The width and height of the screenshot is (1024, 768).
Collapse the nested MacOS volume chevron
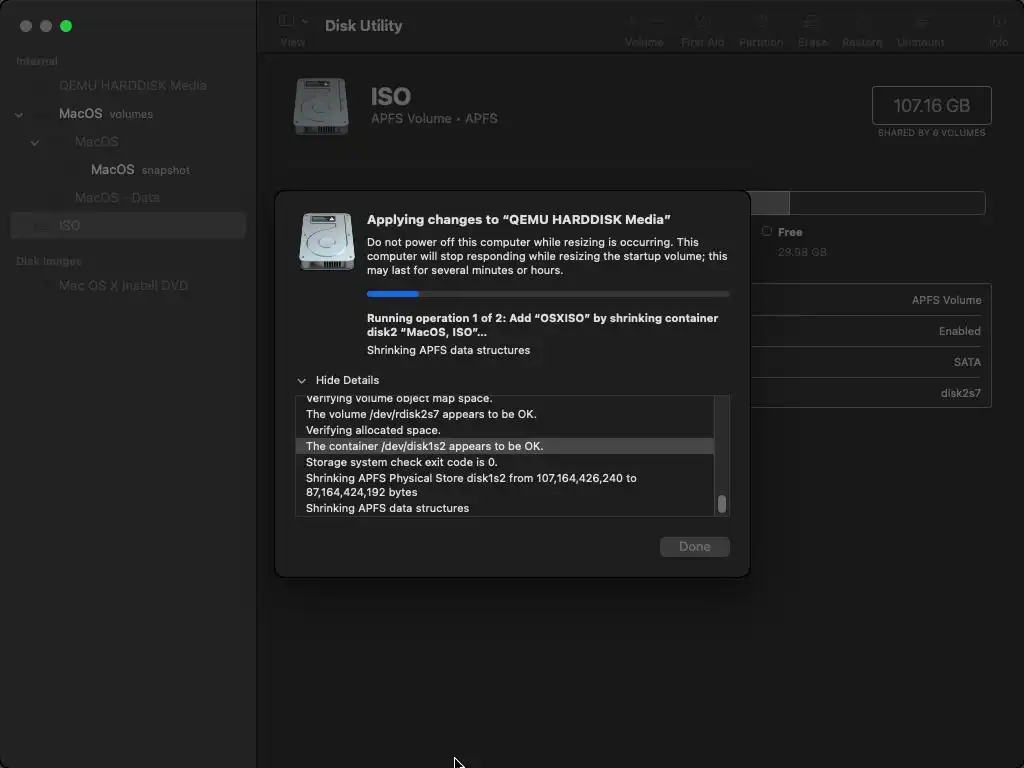(35, 142)
